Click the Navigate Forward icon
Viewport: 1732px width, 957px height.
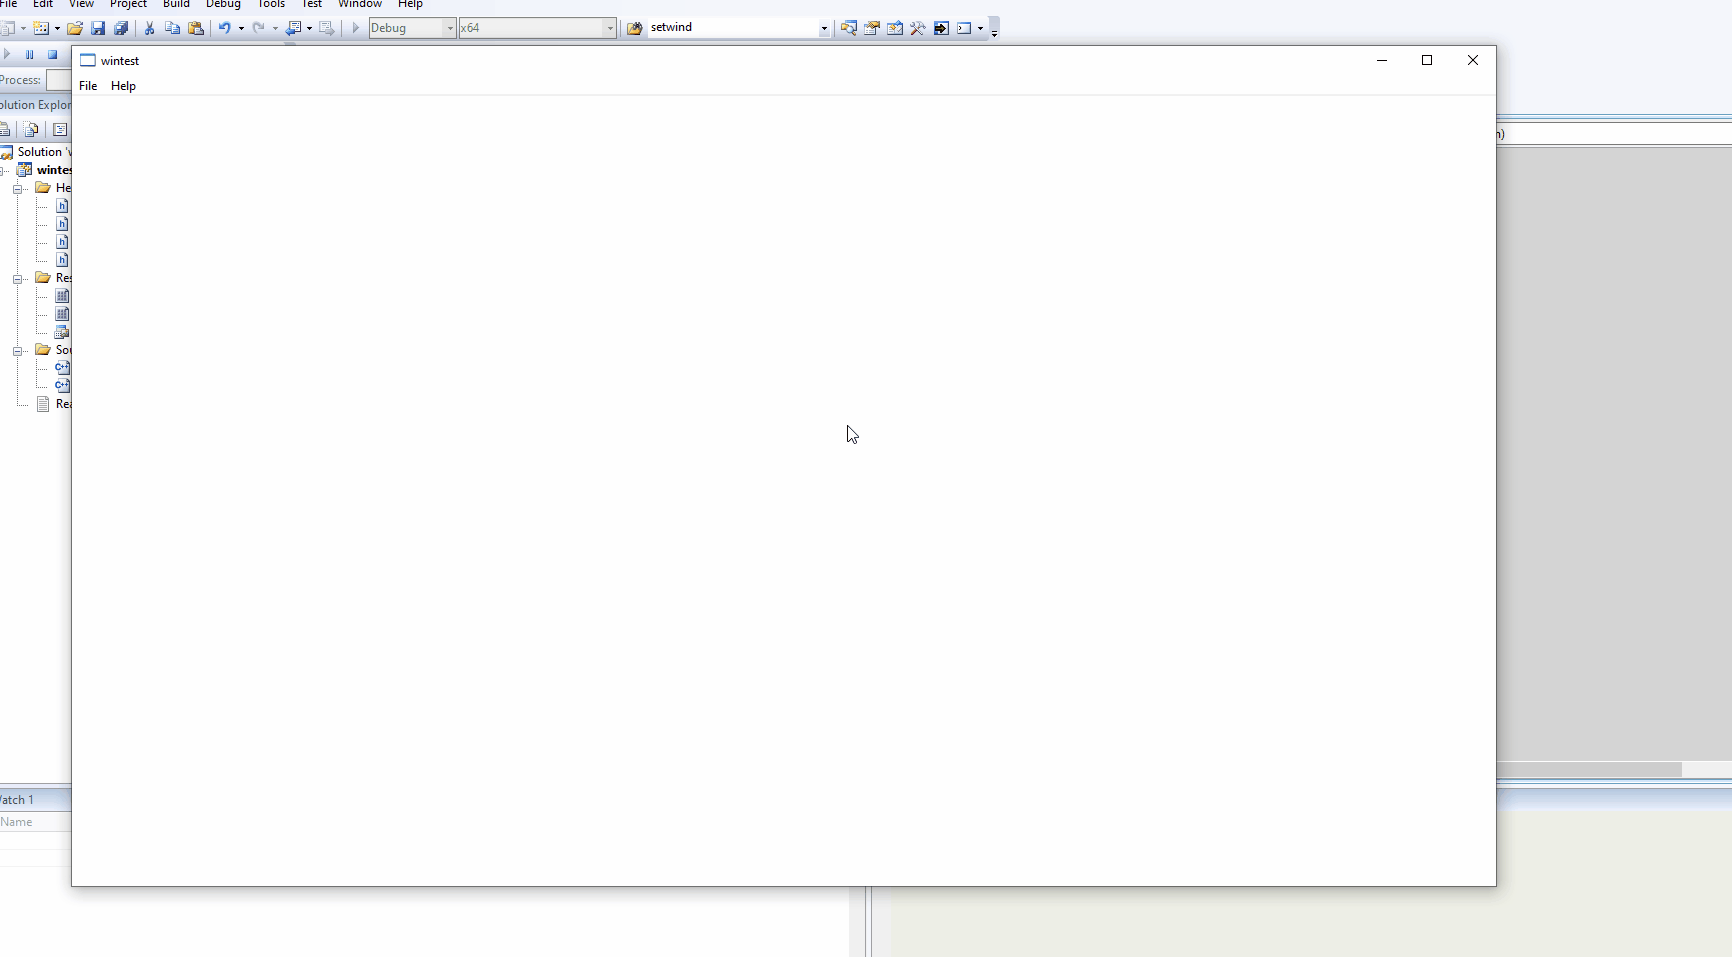[x=326, y=28]
